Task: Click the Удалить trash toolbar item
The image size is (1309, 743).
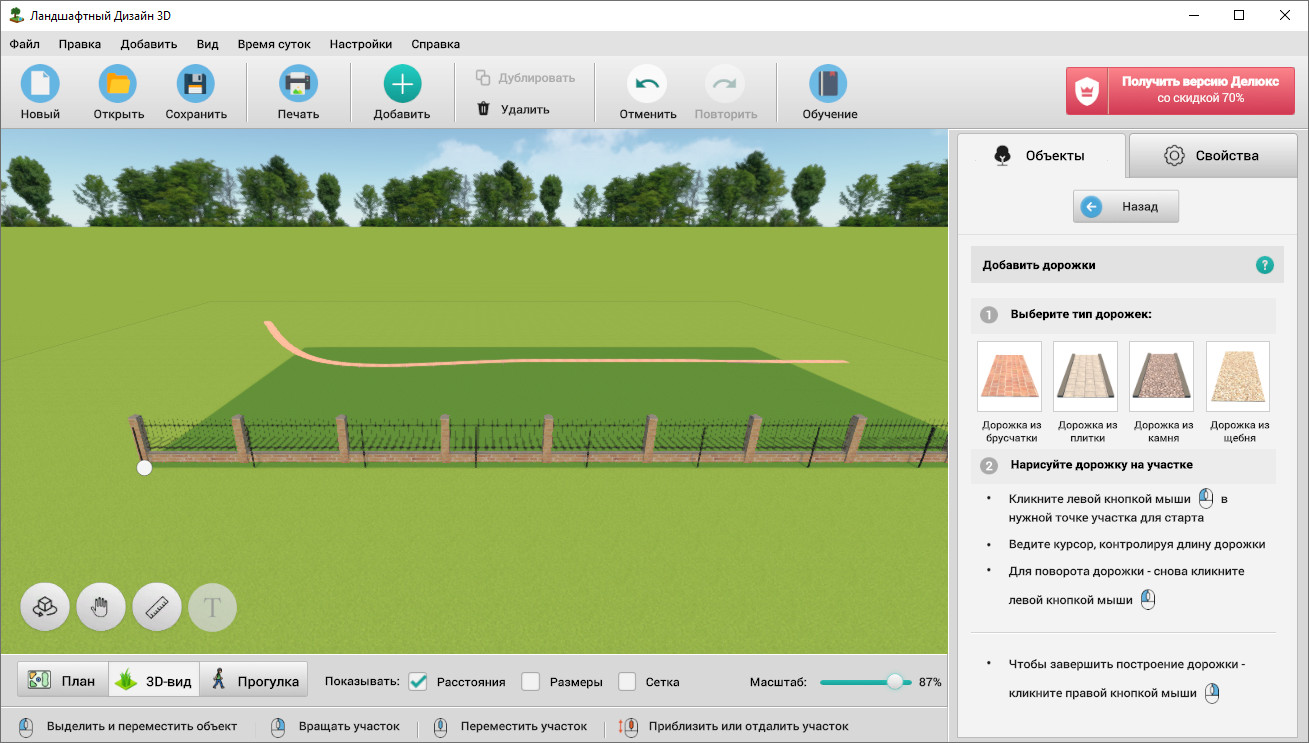Action: click(x=513, y=110)
